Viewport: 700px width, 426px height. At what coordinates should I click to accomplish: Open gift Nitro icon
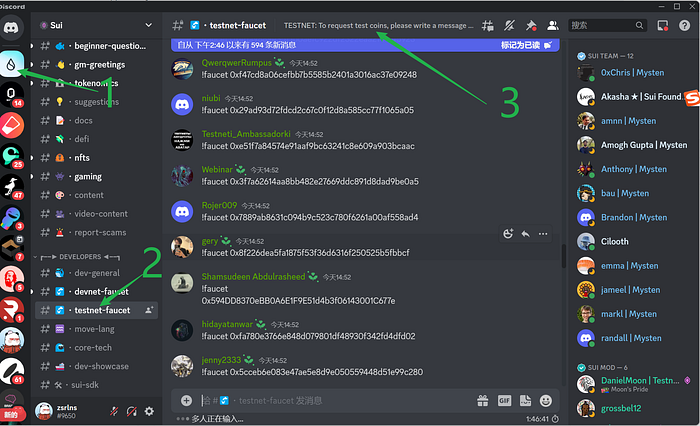(483, 401)
